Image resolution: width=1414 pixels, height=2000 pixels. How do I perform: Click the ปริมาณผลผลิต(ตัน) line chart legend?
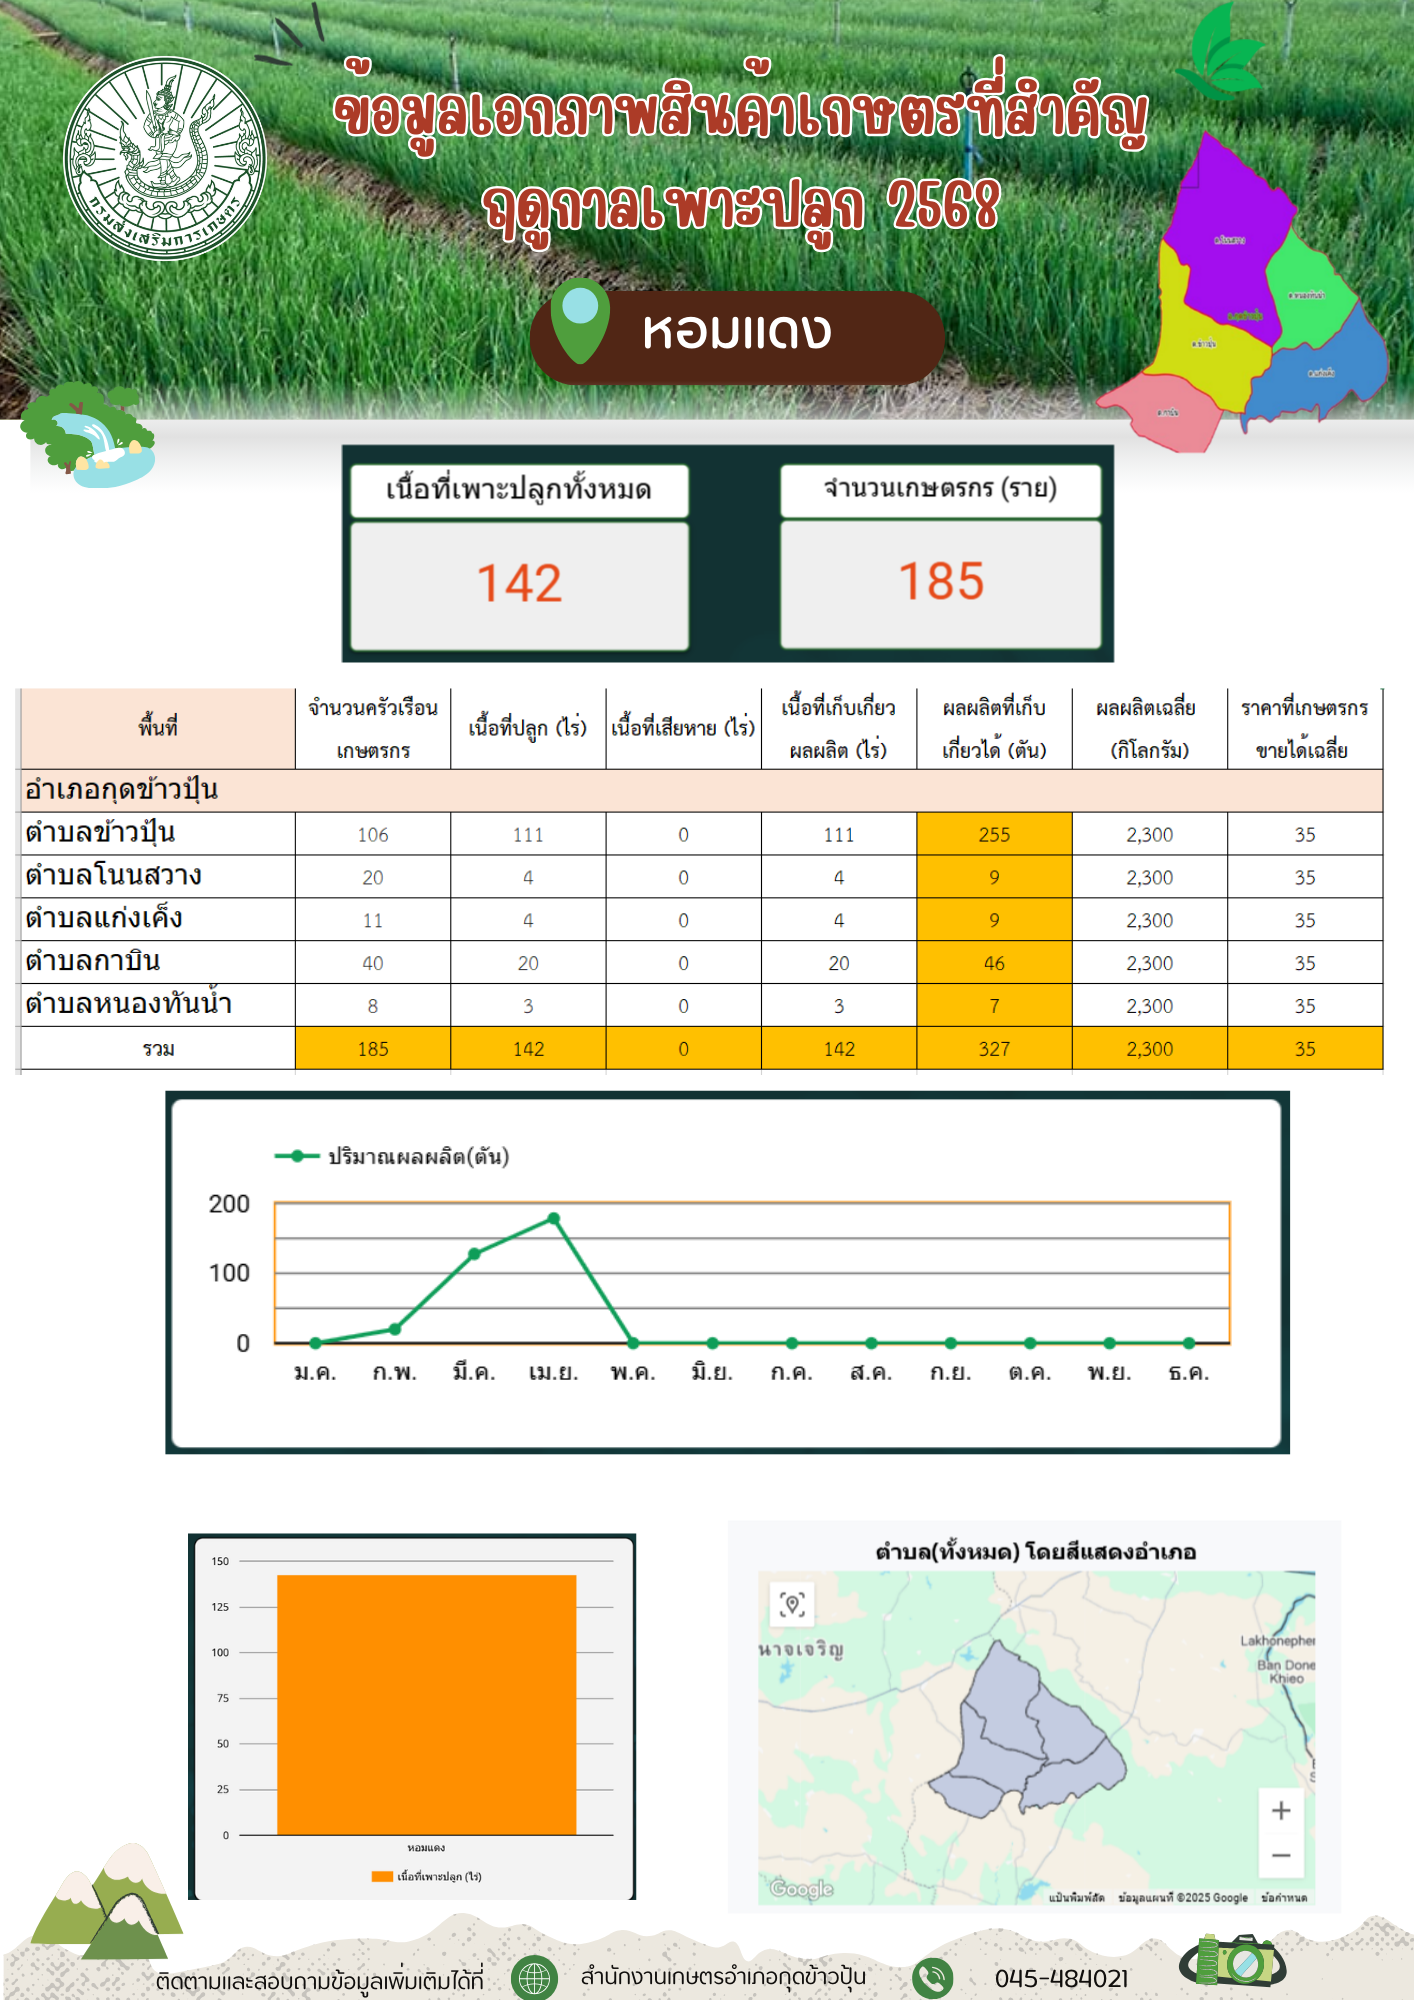coord(392,1157)
